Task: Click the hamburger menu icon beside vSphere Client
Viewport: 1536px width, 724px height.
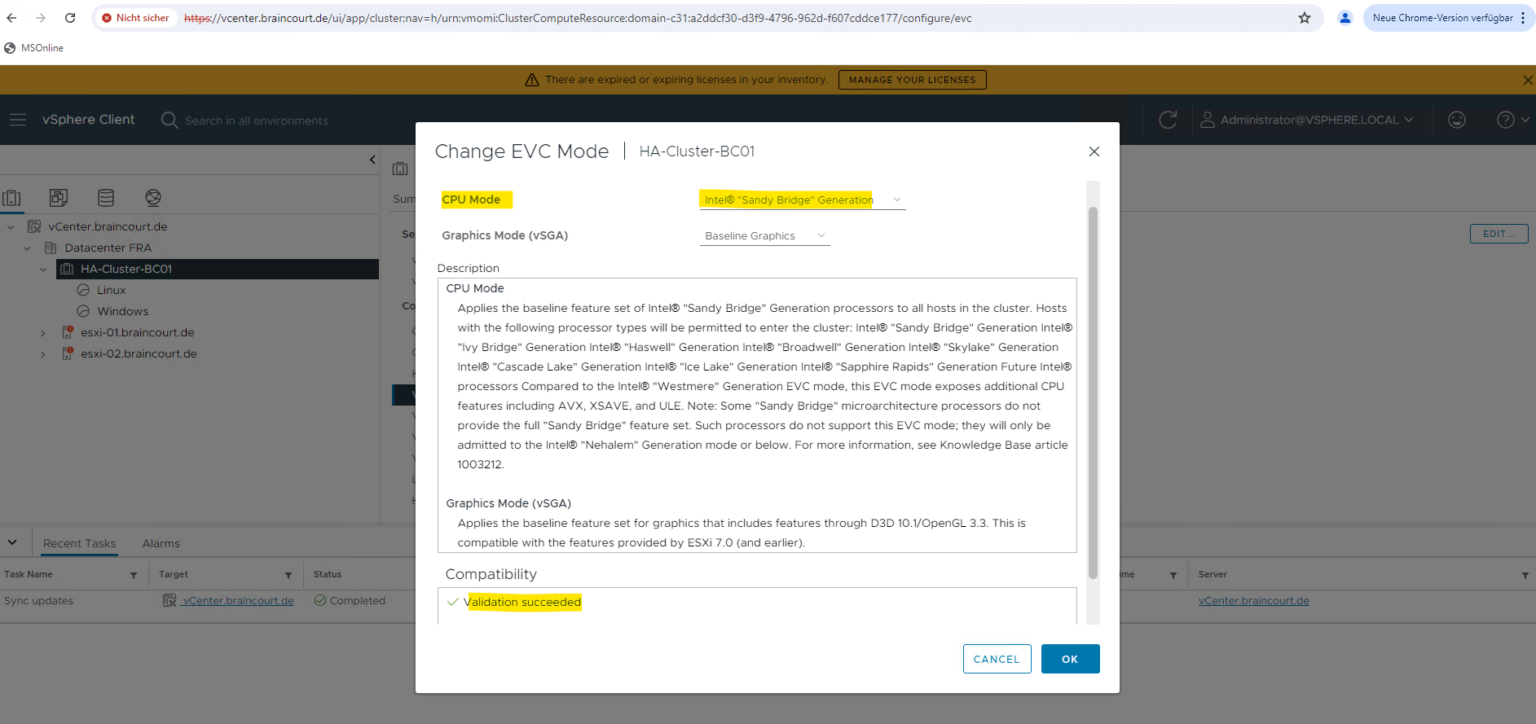Action: [17, 119]
